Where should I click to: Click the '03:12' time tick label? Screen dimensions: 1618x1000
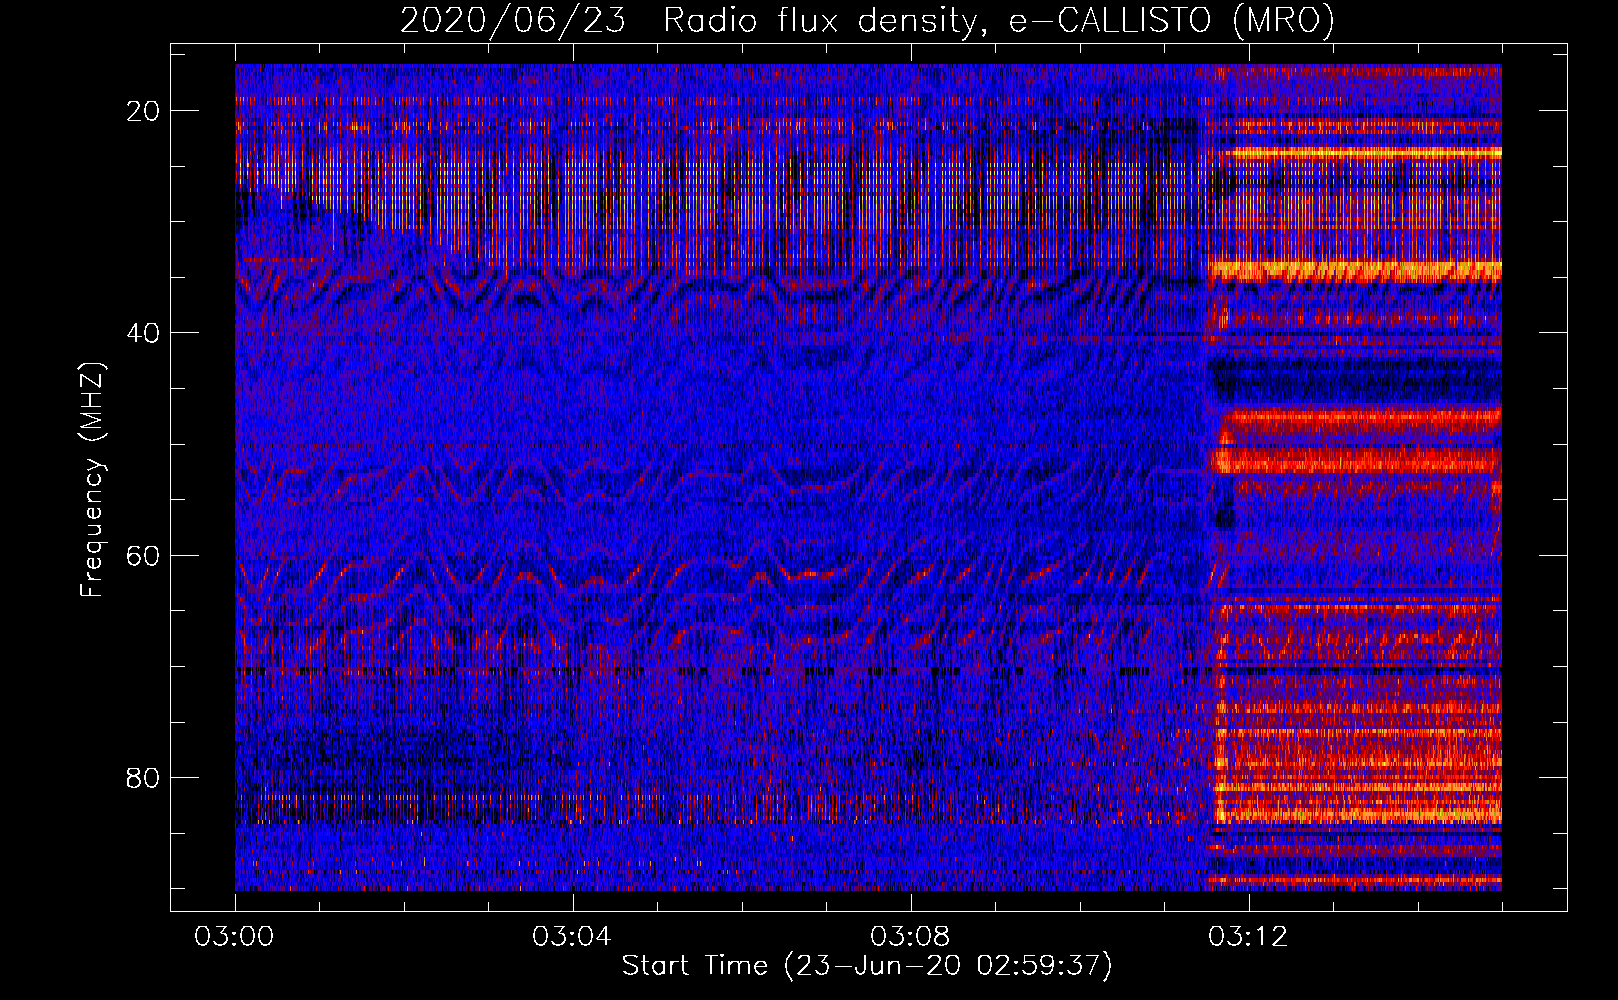pyautogui.click(x=1248, y=937)
